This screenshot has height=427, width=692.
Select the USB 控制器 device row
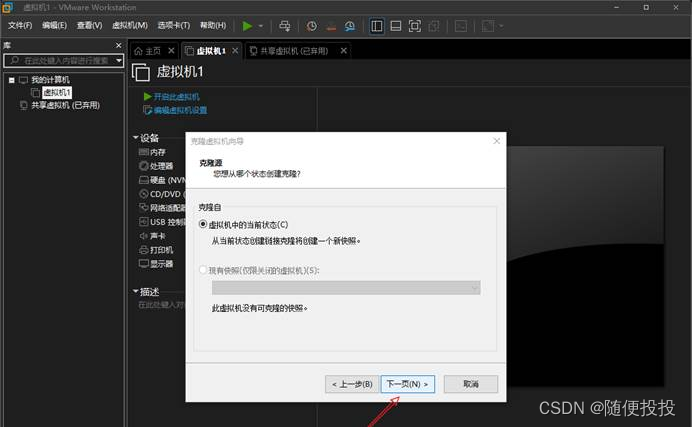click(x=162, y=222)
